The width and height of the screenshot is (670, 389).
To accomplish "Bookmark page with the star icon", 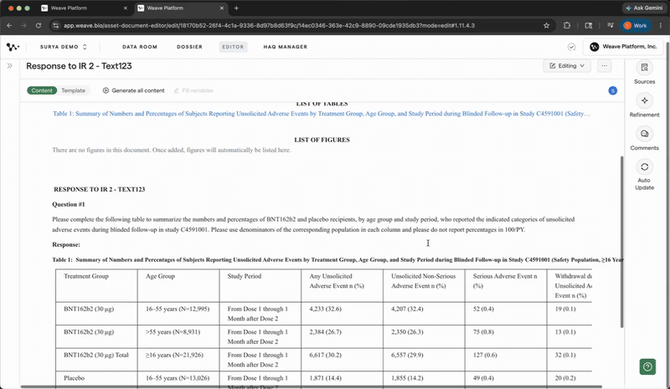I will coord(546,26).
